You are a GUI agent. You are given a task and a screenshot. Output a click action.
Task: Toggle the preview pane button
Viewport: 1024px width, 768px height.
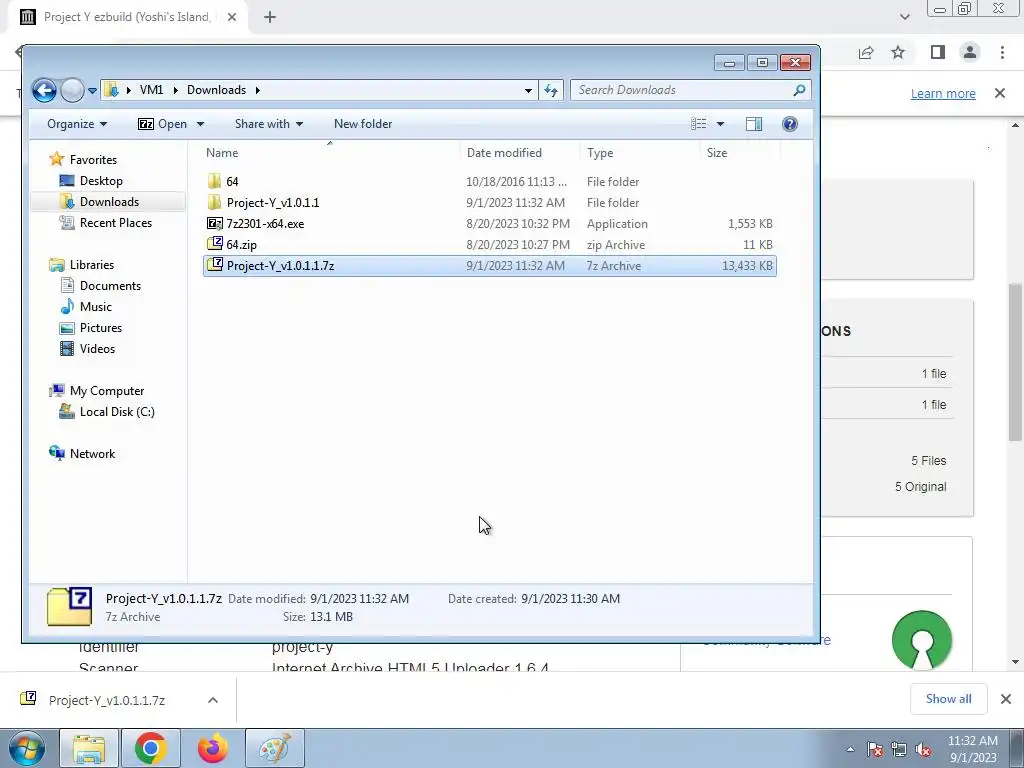click(x=754, y=124)
